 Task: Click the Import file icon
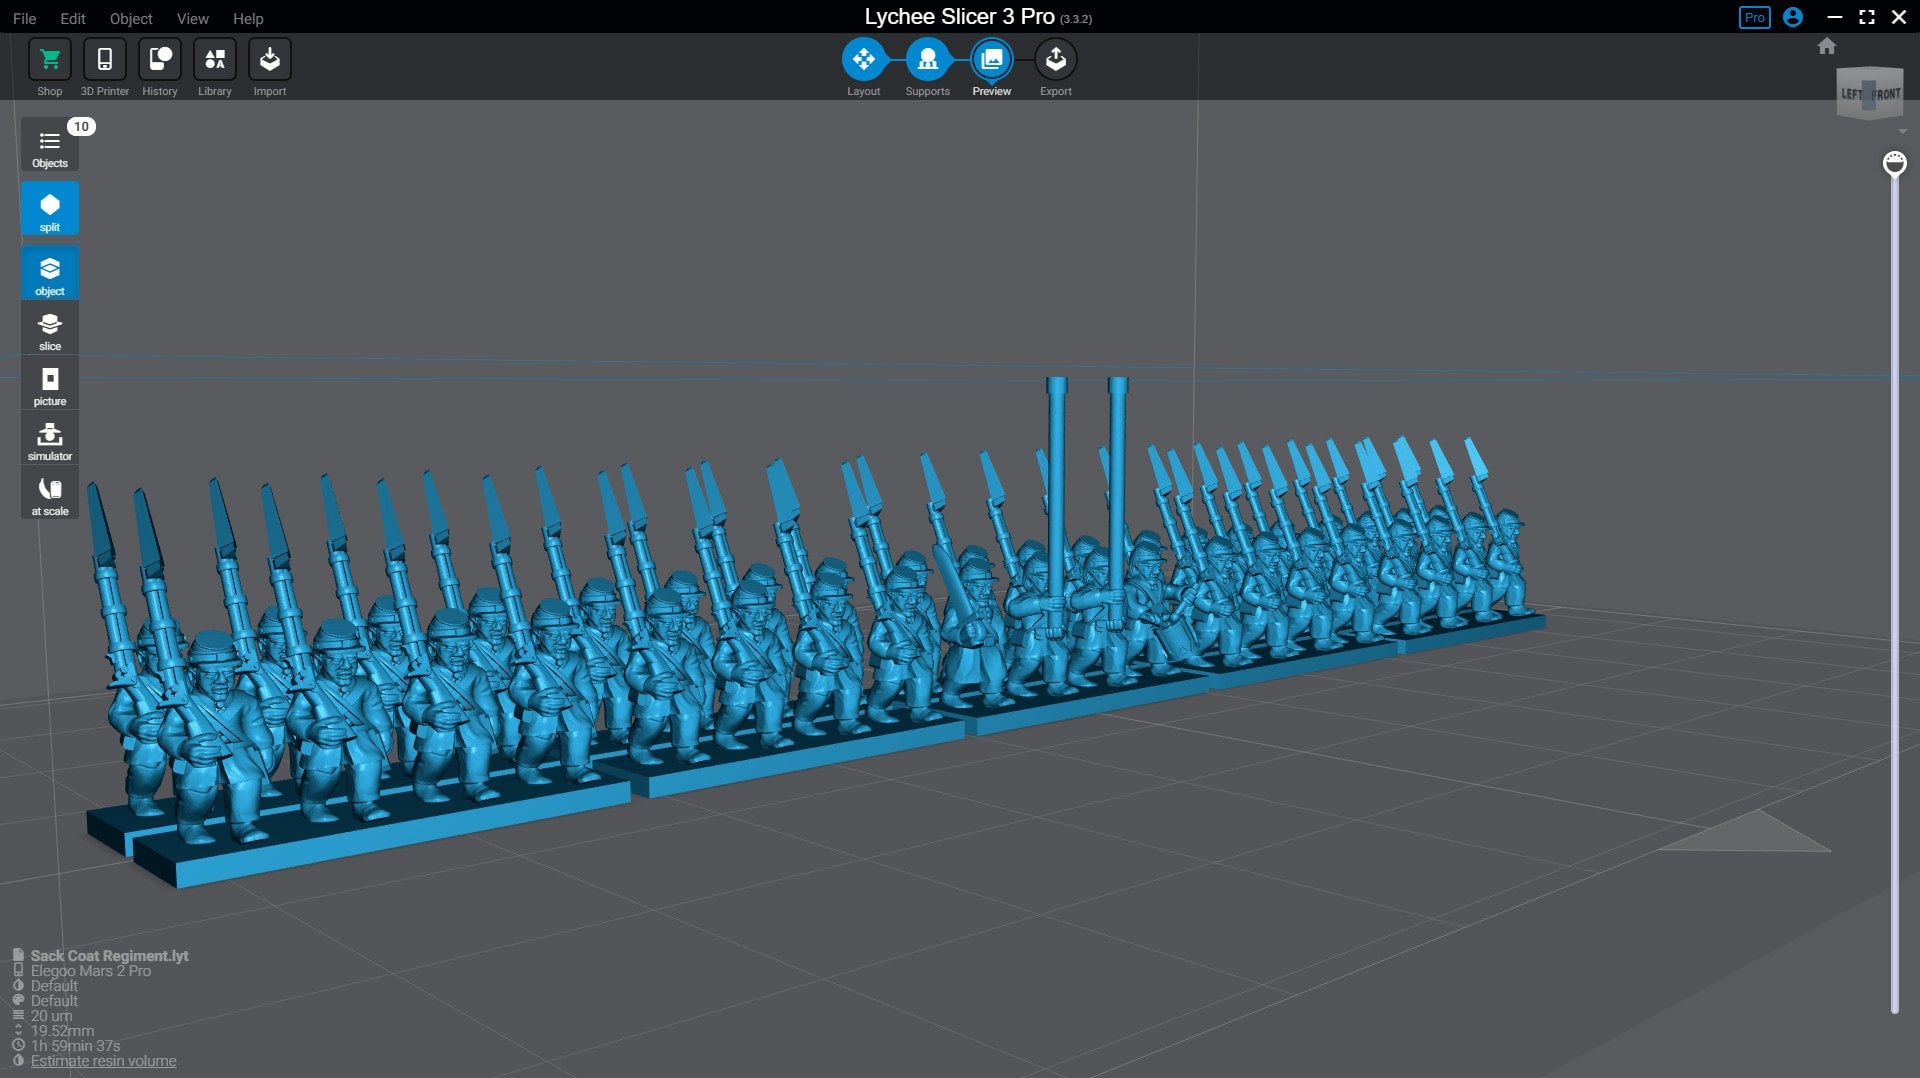click(269, 60)
